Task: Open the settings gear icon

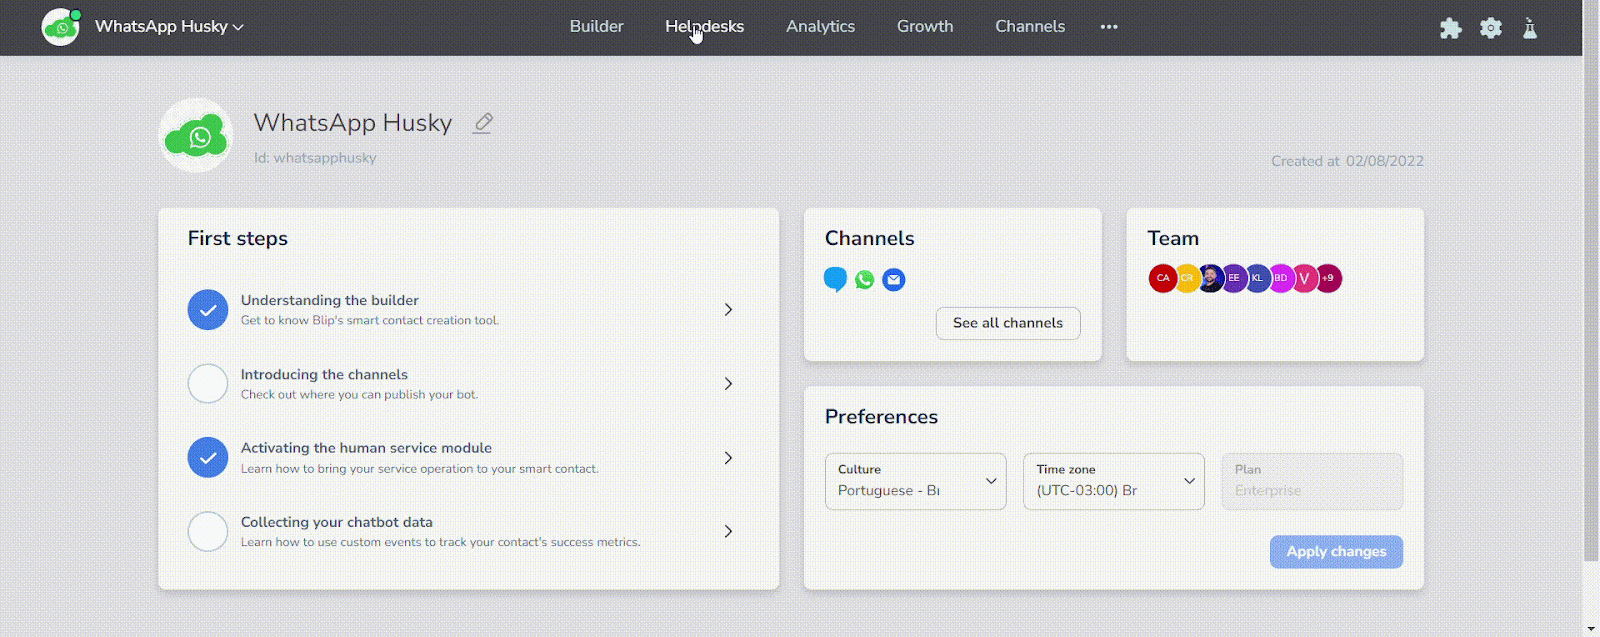Action: pos(1491,28)
